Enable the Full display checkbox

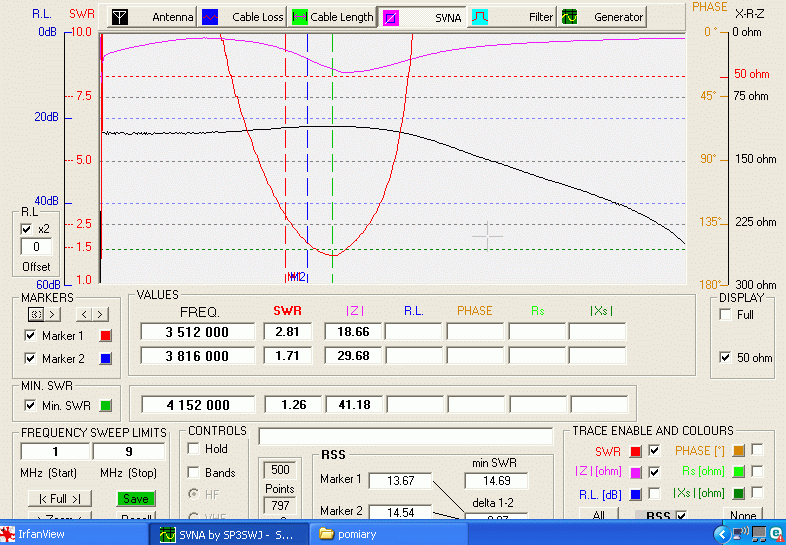coord(726,315)
